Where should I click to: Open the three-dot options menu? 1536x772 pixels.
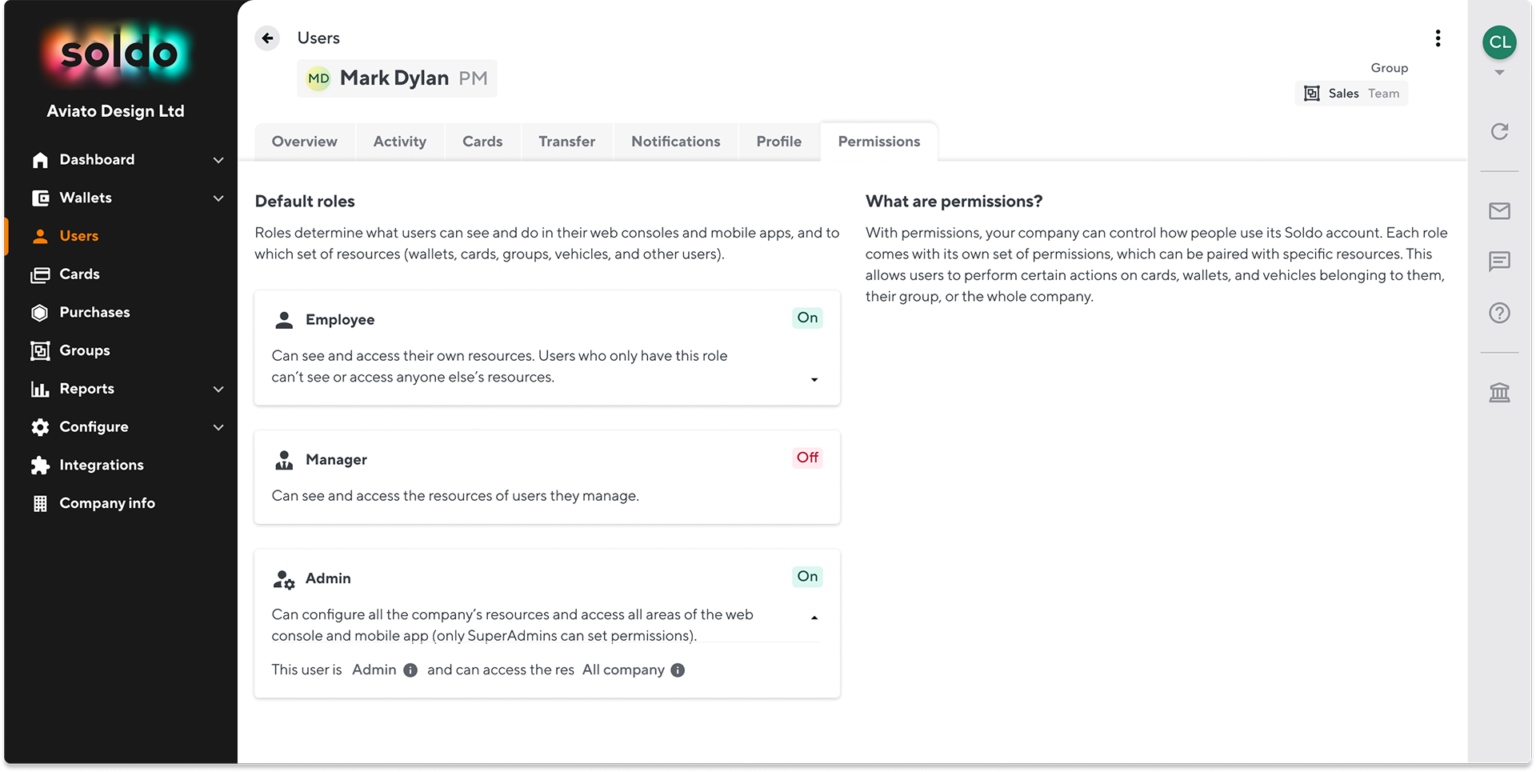pyautogui.click(x=1437, y=37)
